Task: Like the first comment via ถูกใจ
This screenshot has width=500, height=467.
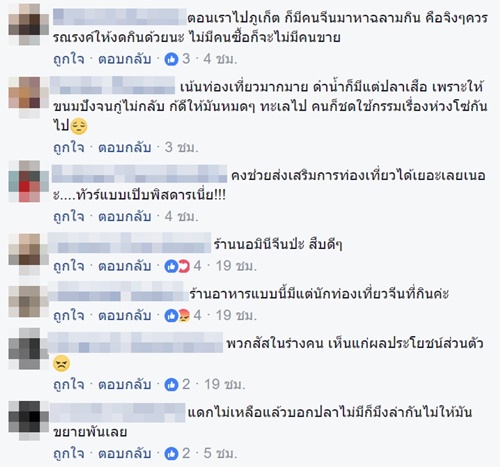Action: click(69, 59)
